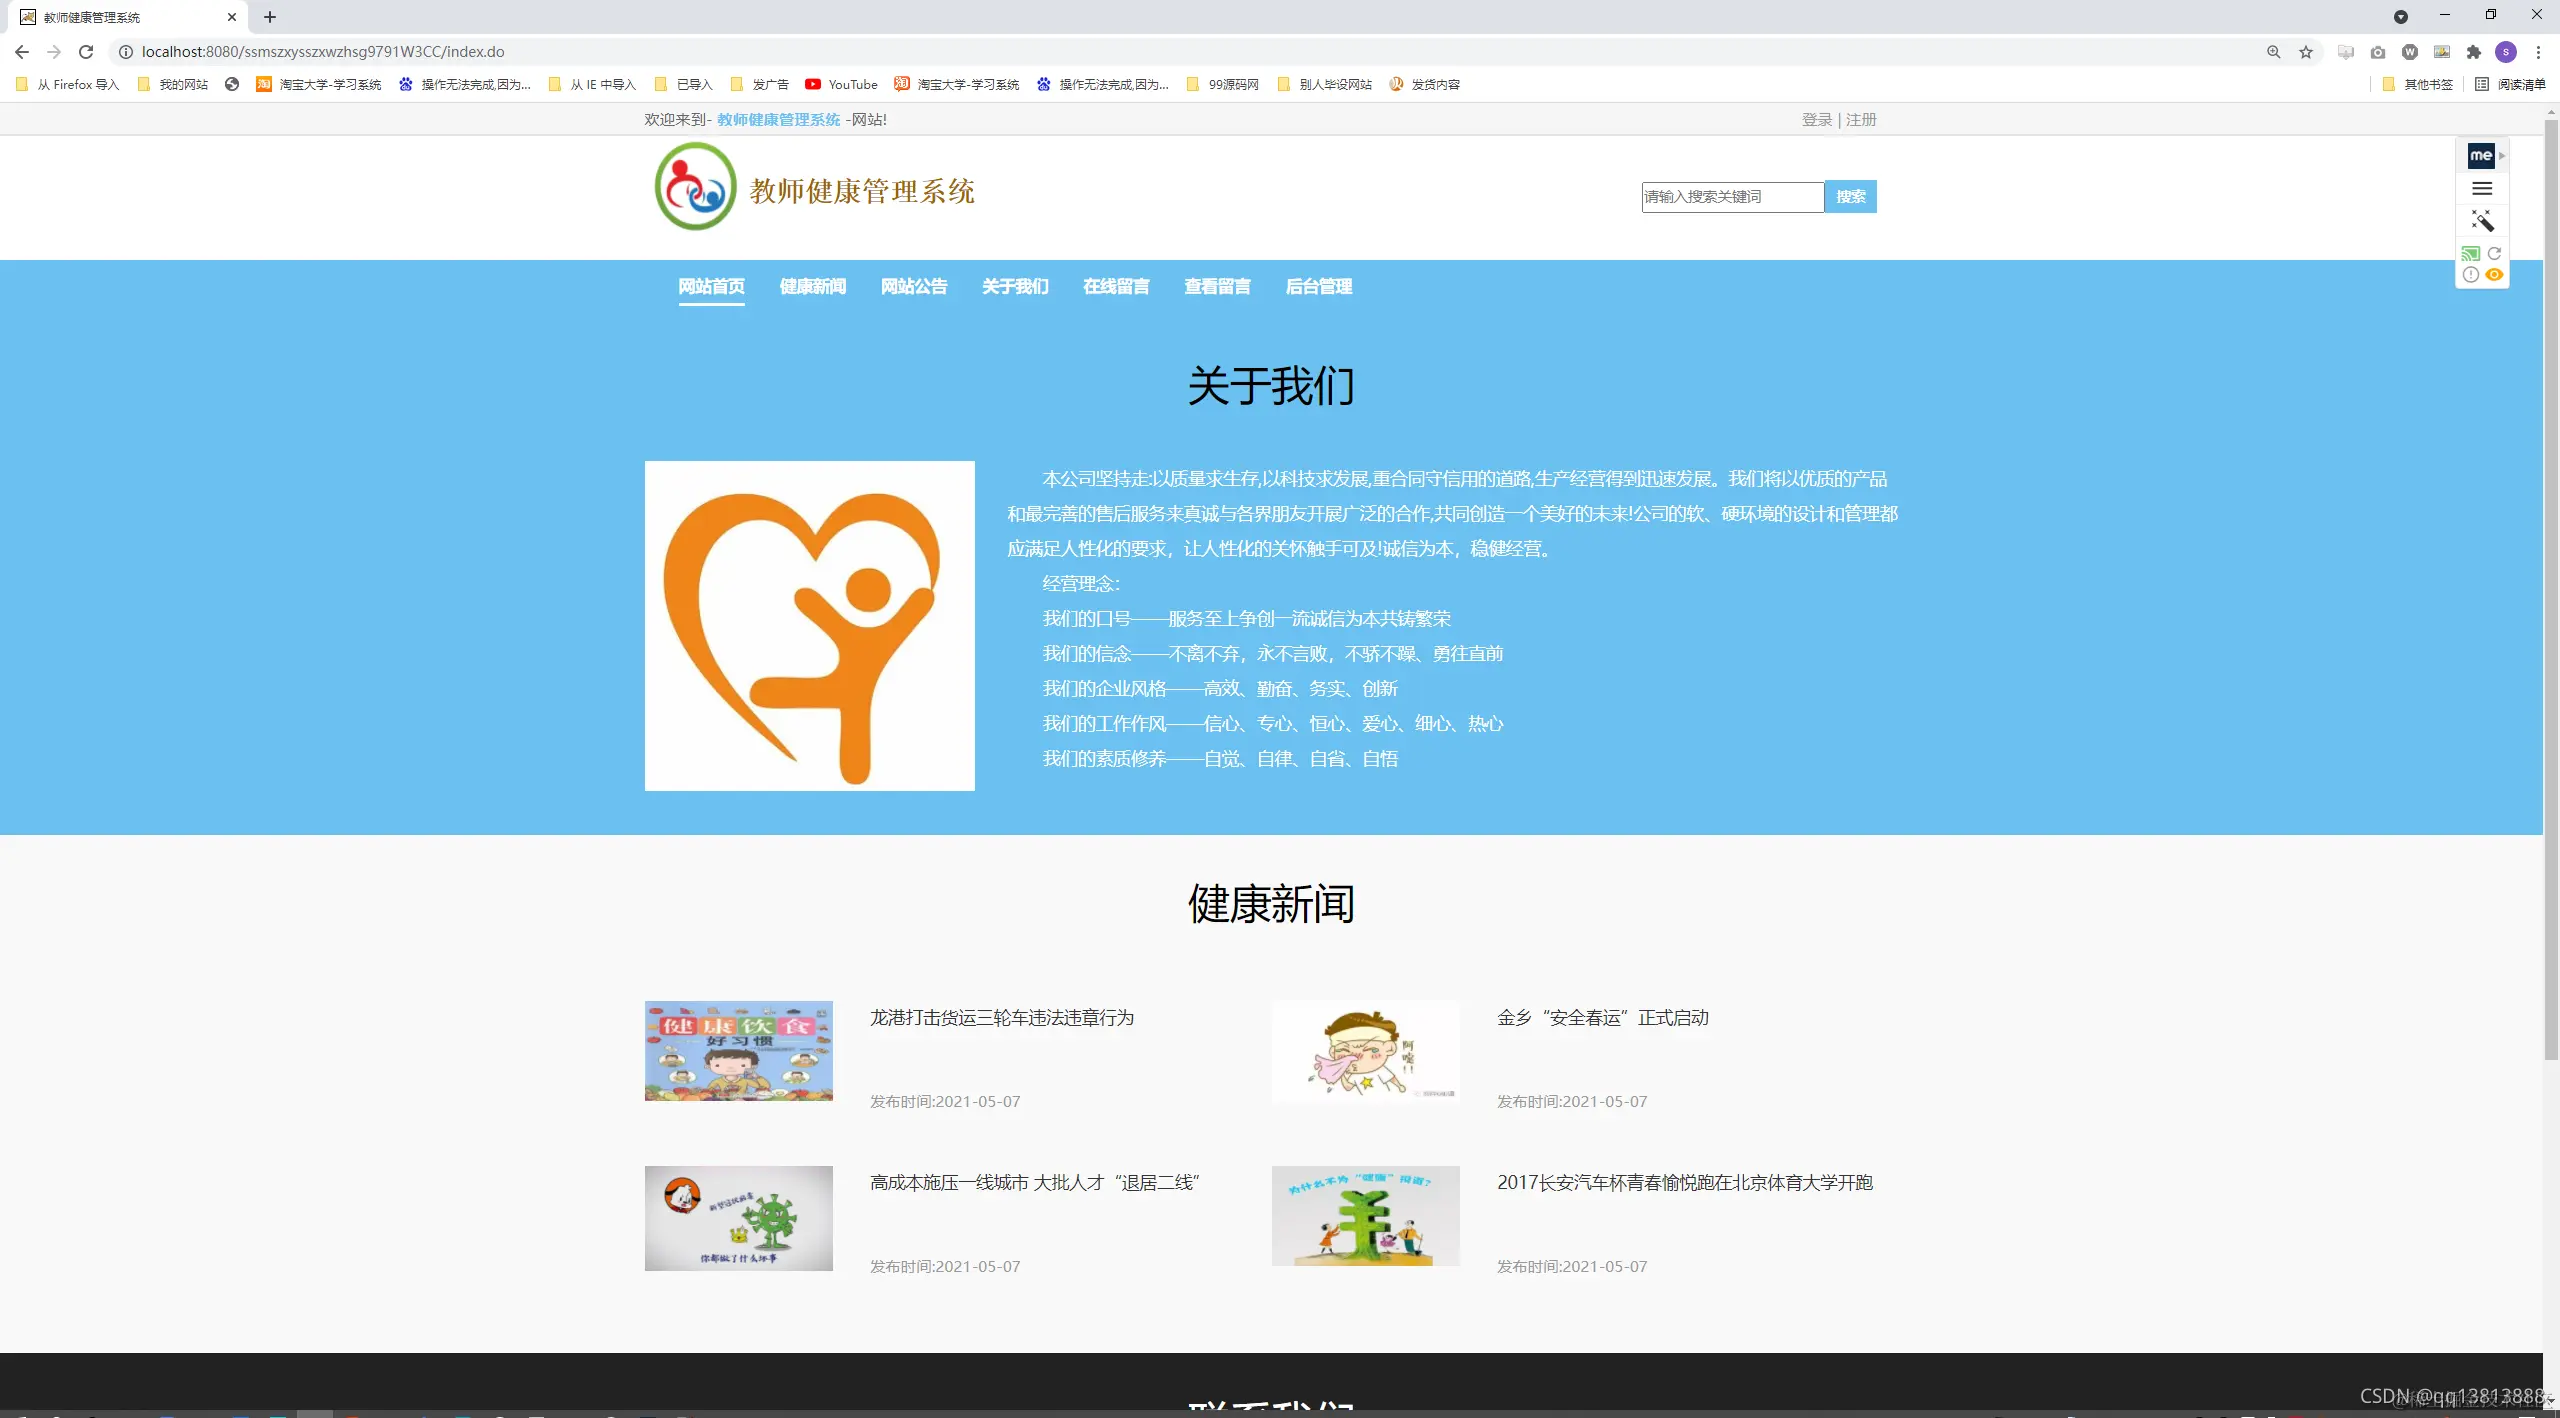Click the 教师健康管理系统 heart logo

coord(694,186)
